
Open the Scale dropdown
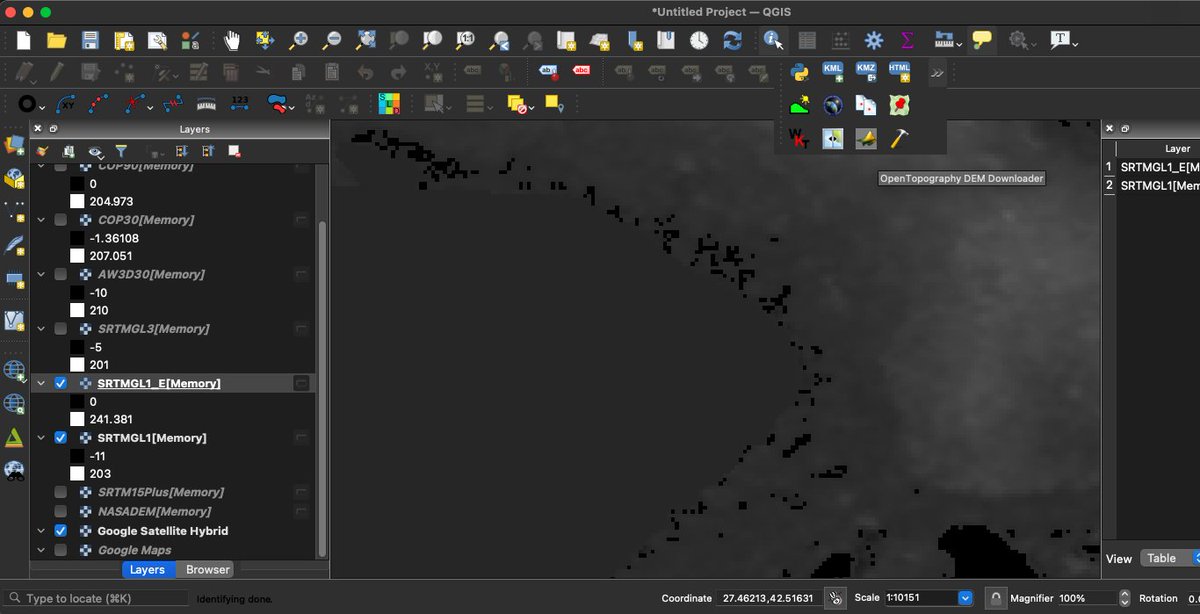click(965, 598)
